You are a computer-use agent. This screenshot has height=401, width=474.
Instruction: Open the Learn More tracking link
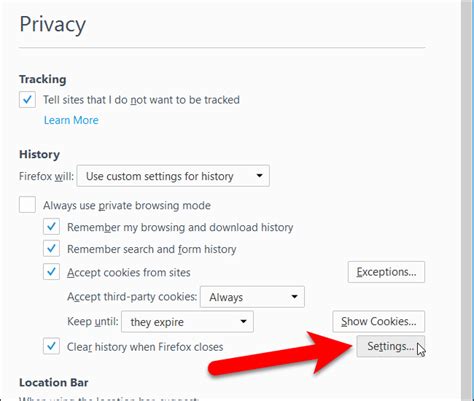(71, 120)
